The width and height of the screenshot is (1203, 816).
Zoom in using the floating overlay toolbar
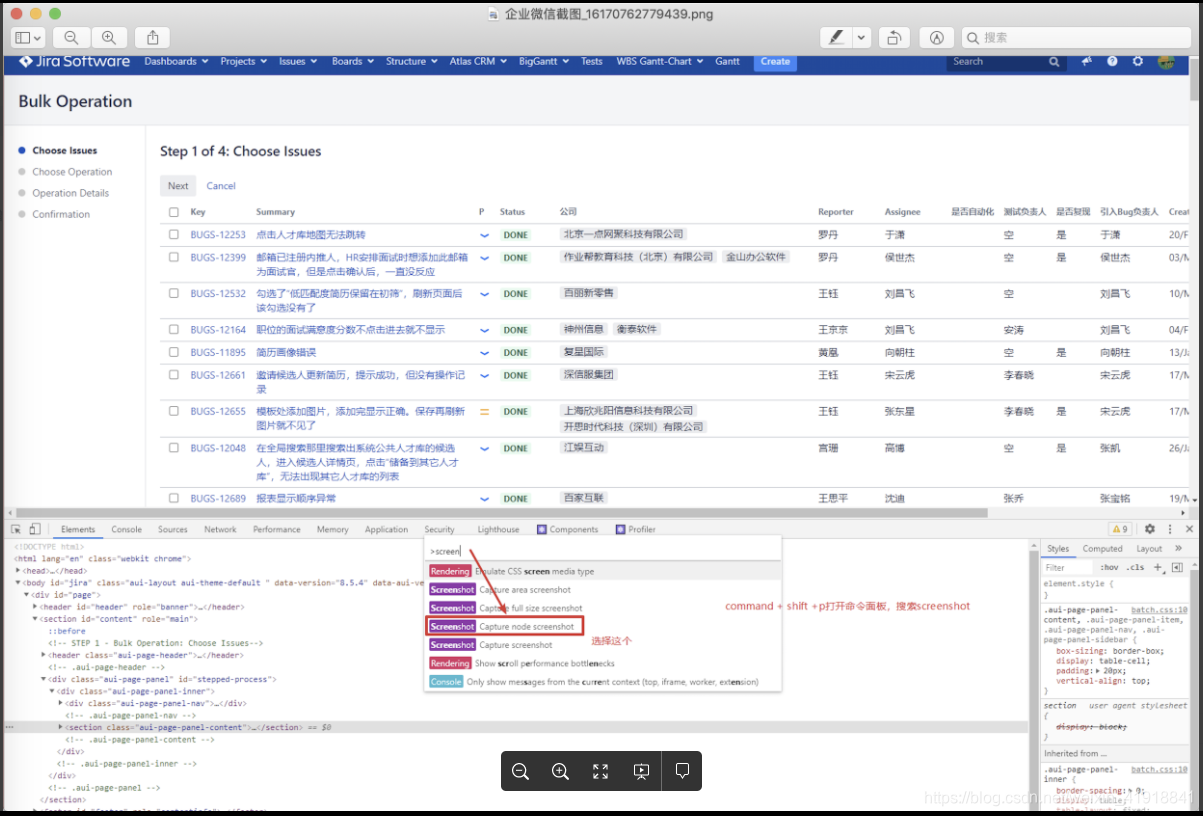[x=560, y=771]
